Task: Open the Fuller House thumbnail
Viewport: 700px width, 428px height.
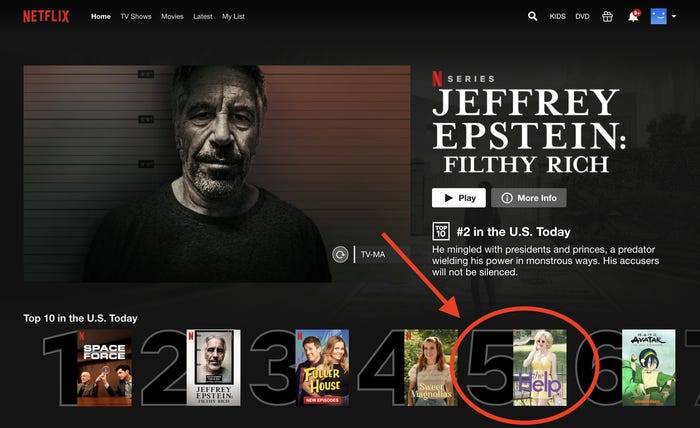Action: 322,368
